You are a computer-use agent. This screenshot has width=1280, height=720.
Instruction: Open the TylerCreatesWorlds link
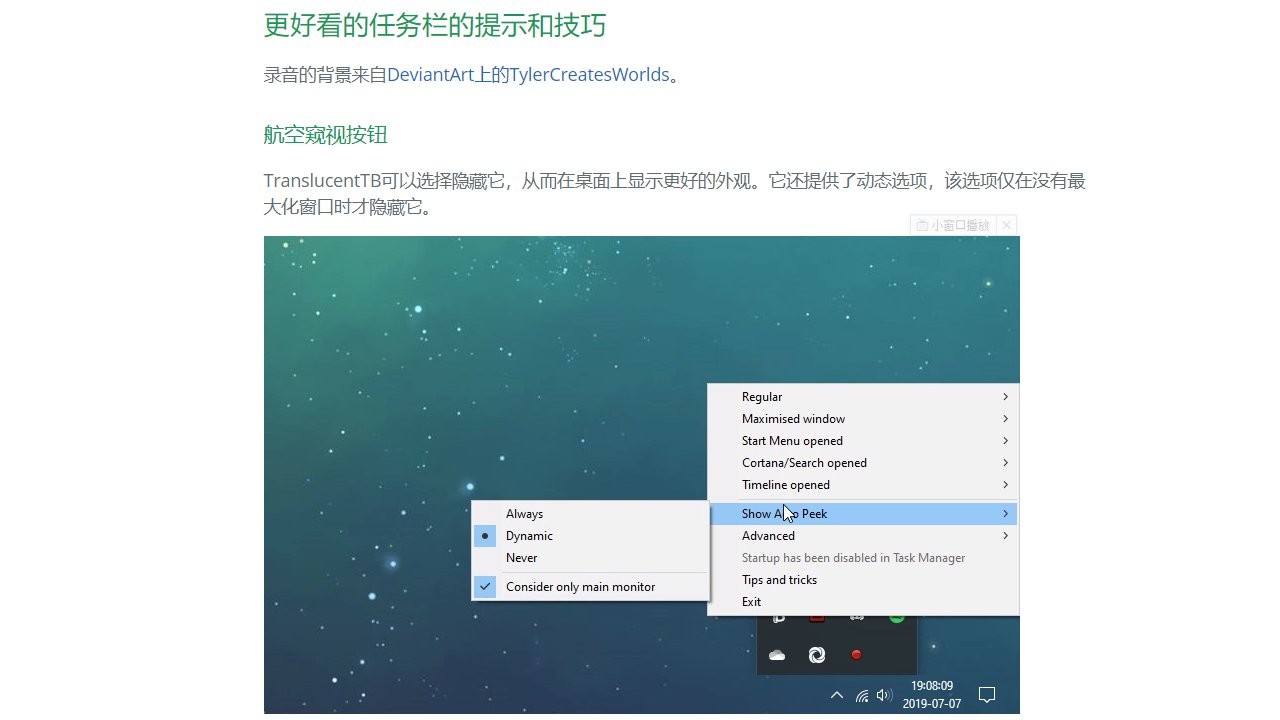point(590,74)
